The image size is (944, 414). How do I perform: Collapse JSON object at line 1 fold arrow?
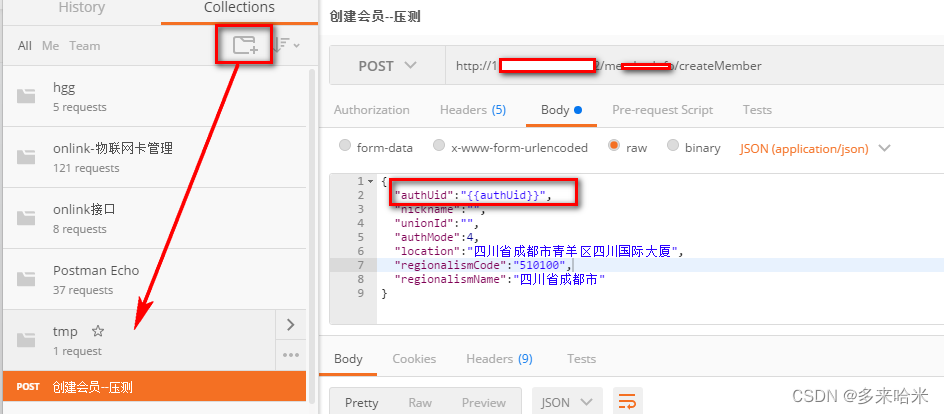370,181
